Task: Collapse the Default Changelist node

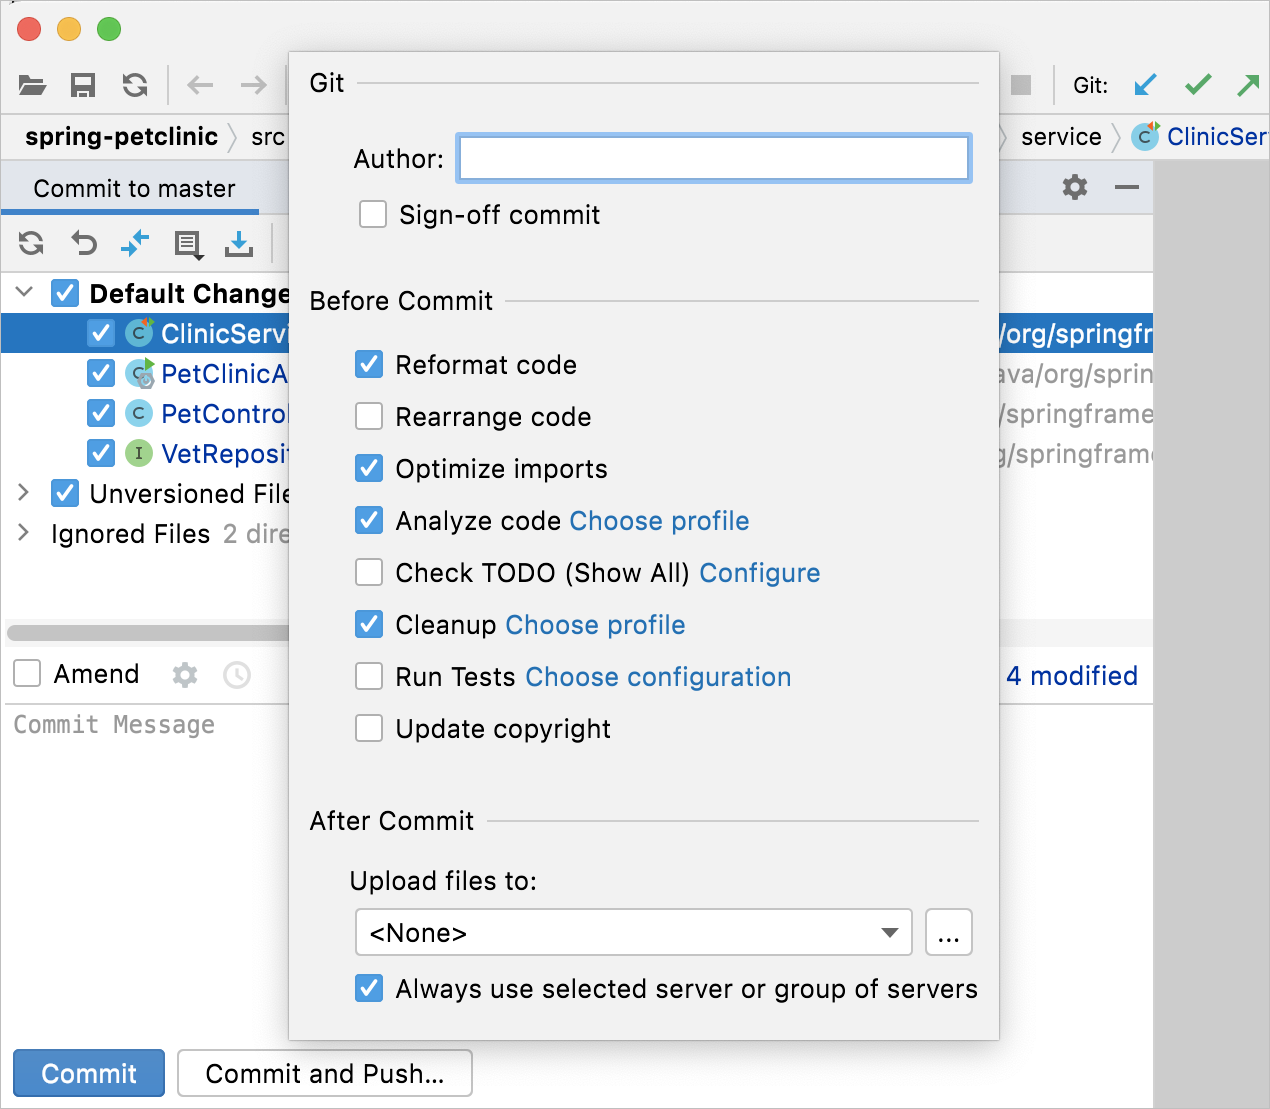Action: coord(24,292)
